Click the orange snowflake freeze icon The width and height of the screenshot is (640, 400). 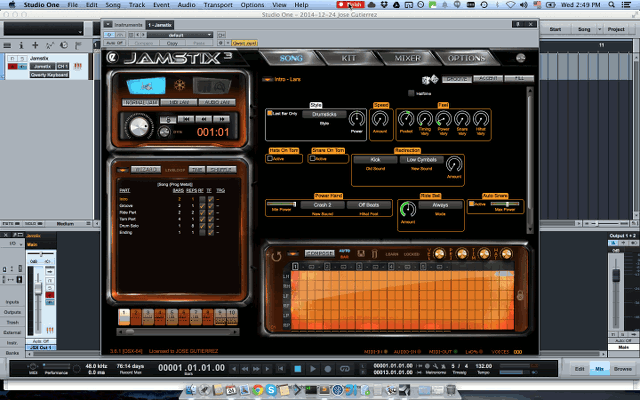click(x=179, y=85)
